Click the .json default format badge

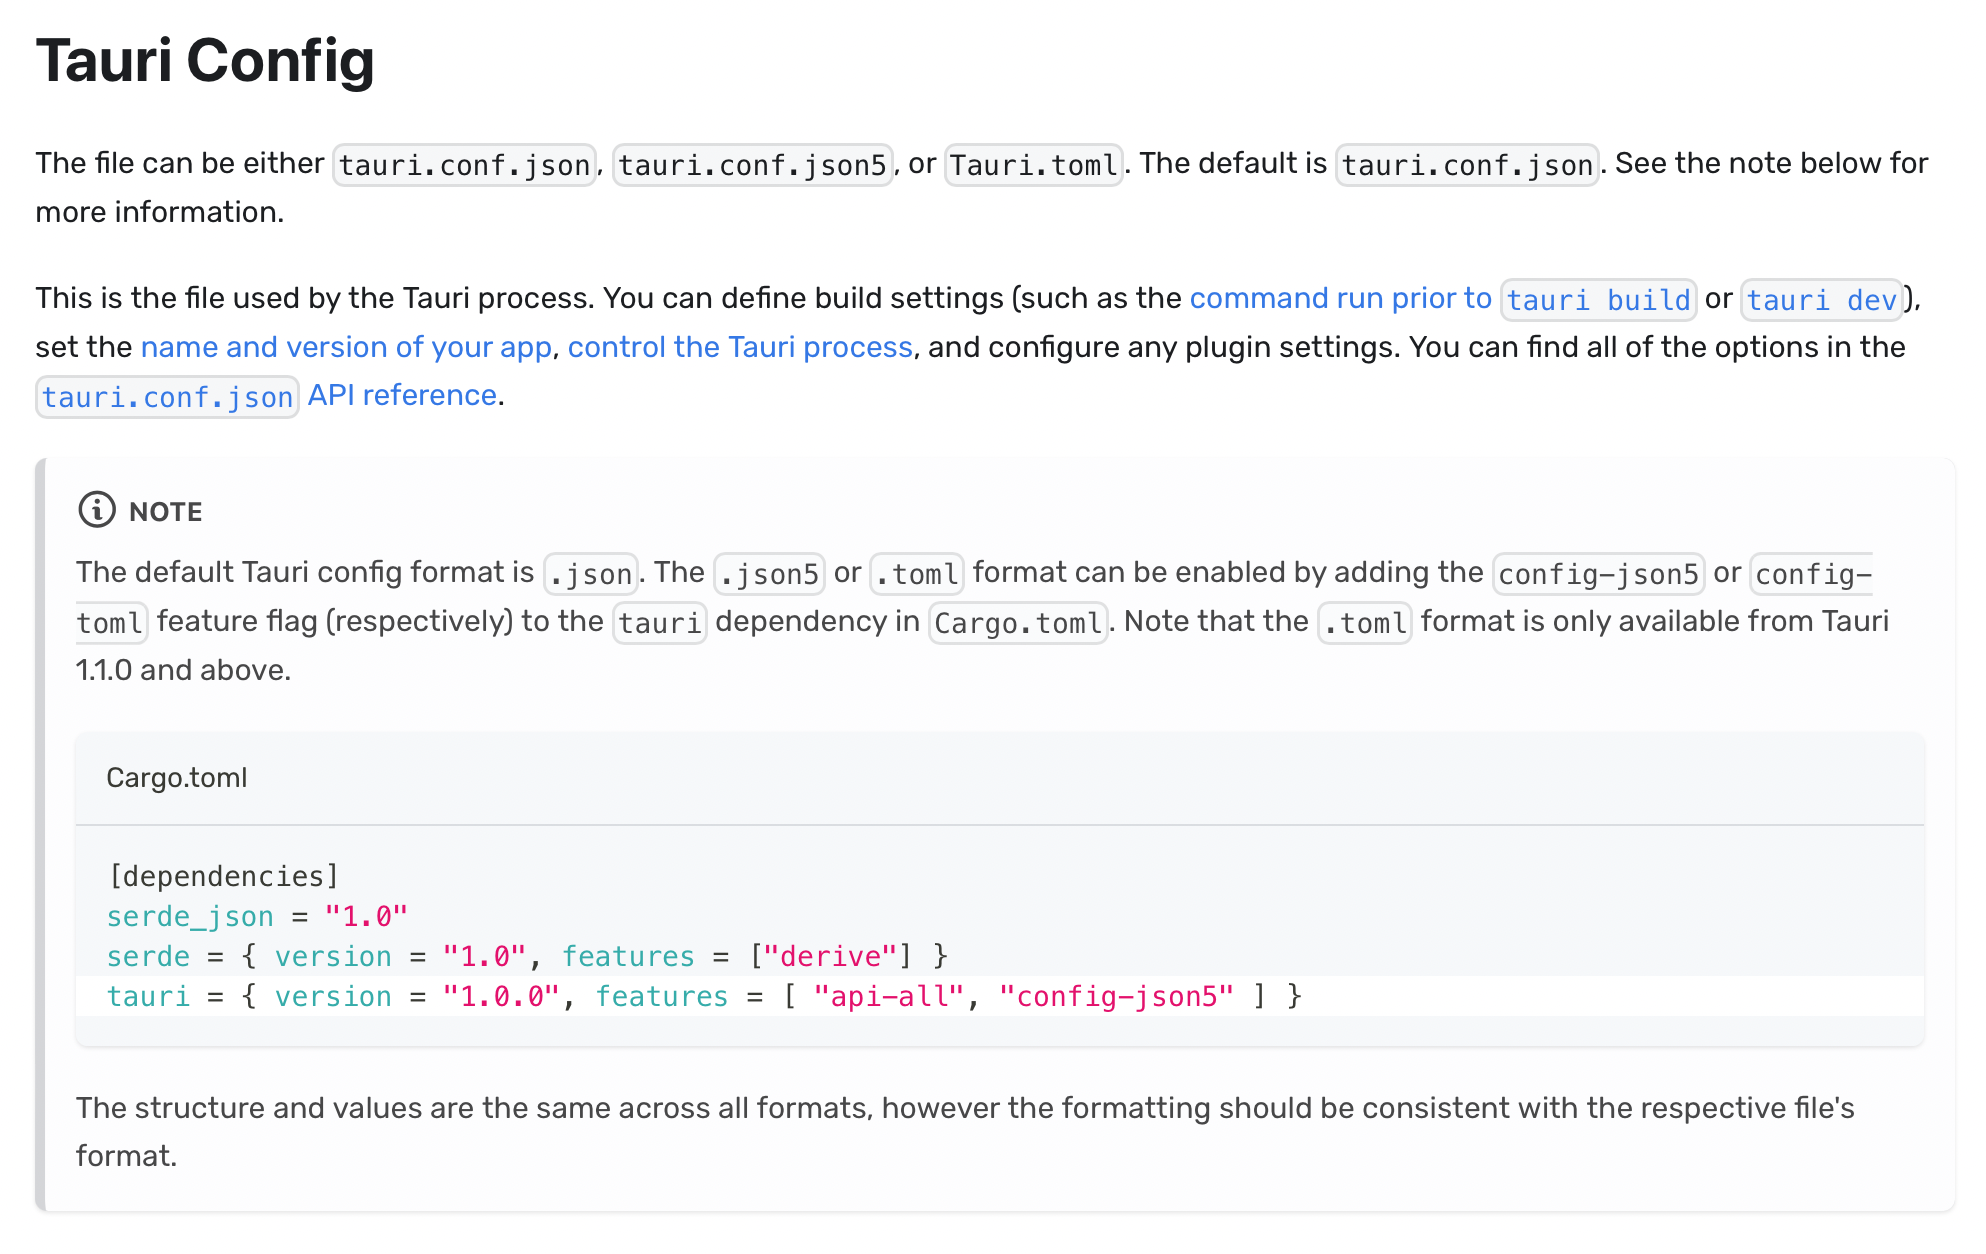tap(590, 573)
